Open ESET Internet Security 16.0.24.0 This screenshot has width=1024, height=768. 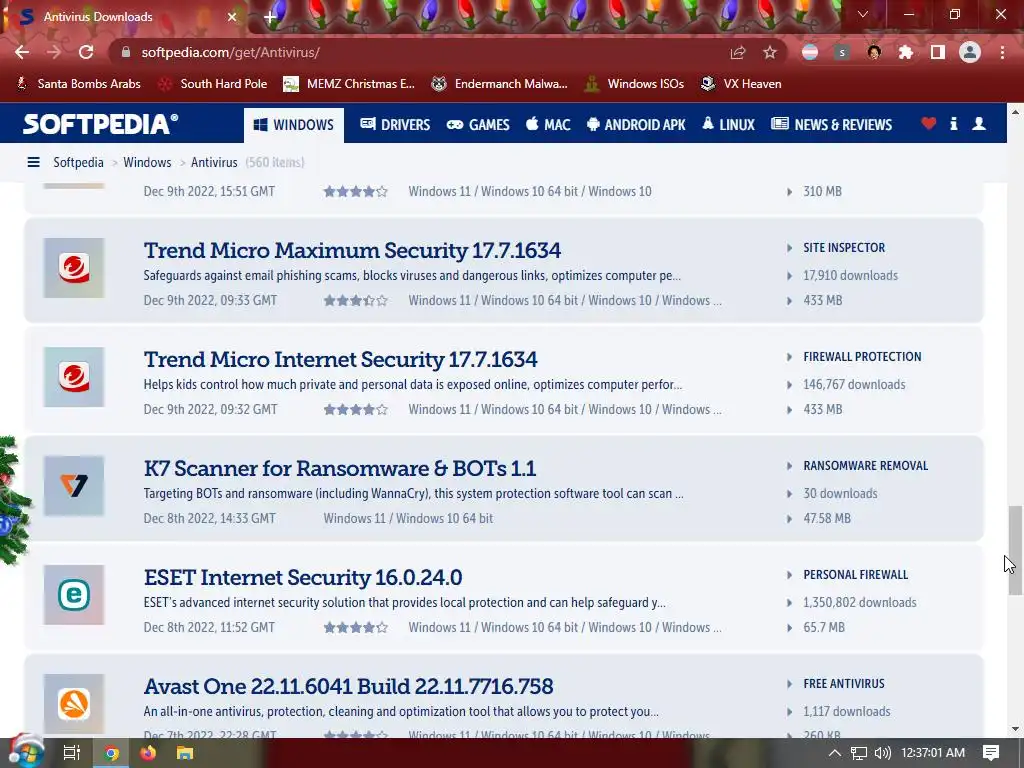(303, 577)
